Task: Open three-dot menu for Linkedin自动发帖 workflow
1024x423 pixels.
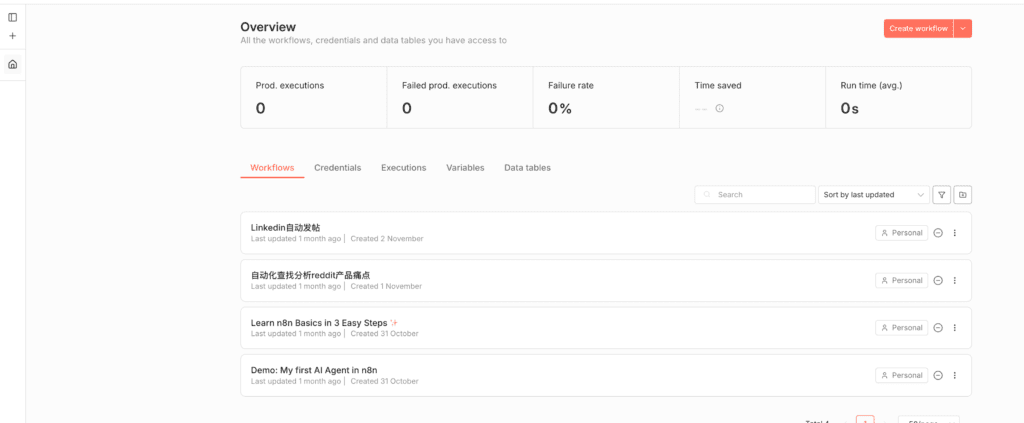Action: [954, 233]
